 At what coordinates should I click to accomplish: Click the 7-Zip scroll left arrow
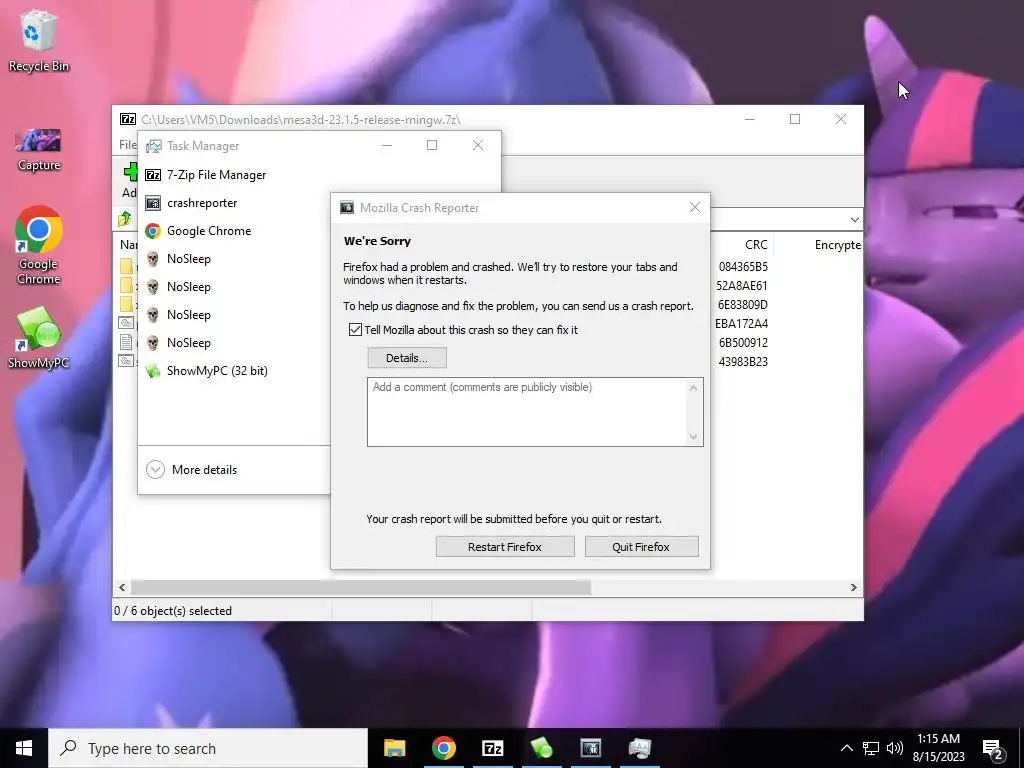click(x=122, y=587)
